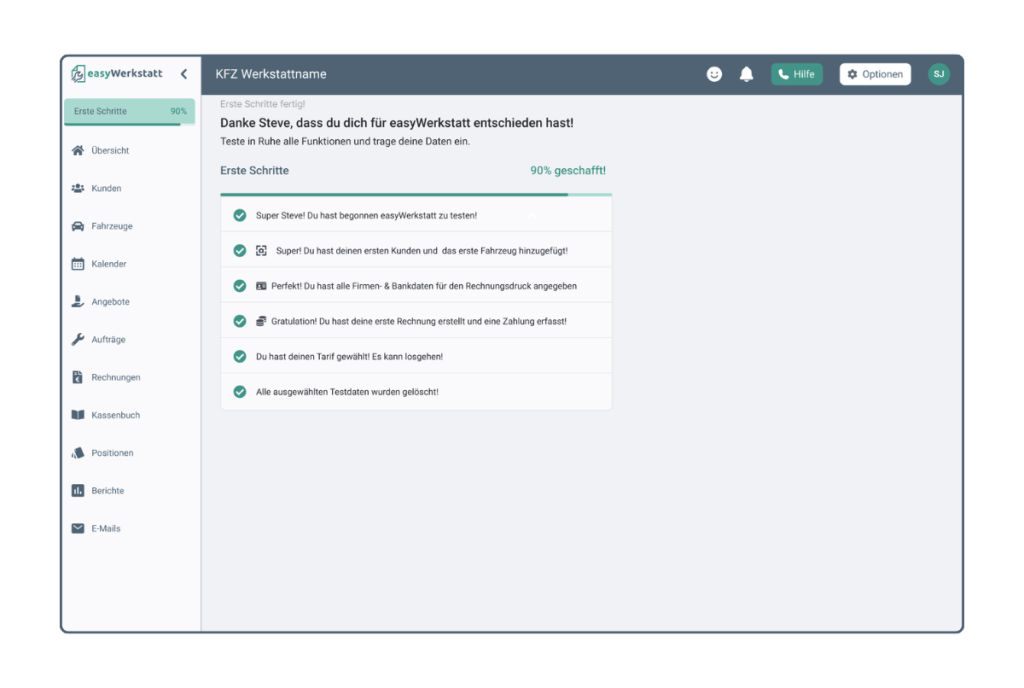Click the Kalender calendar icon
Screen dimensions: 1024x688
click(x=78, y=264)
